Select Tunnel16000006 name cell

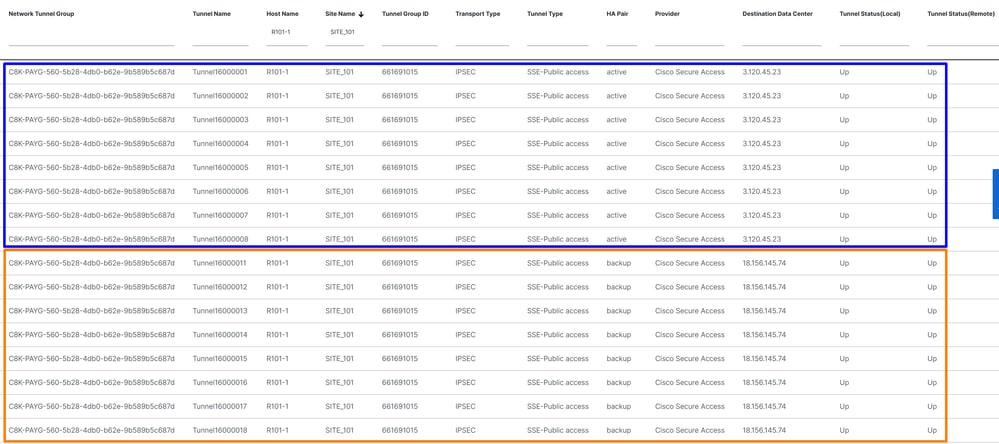[220, 192]
